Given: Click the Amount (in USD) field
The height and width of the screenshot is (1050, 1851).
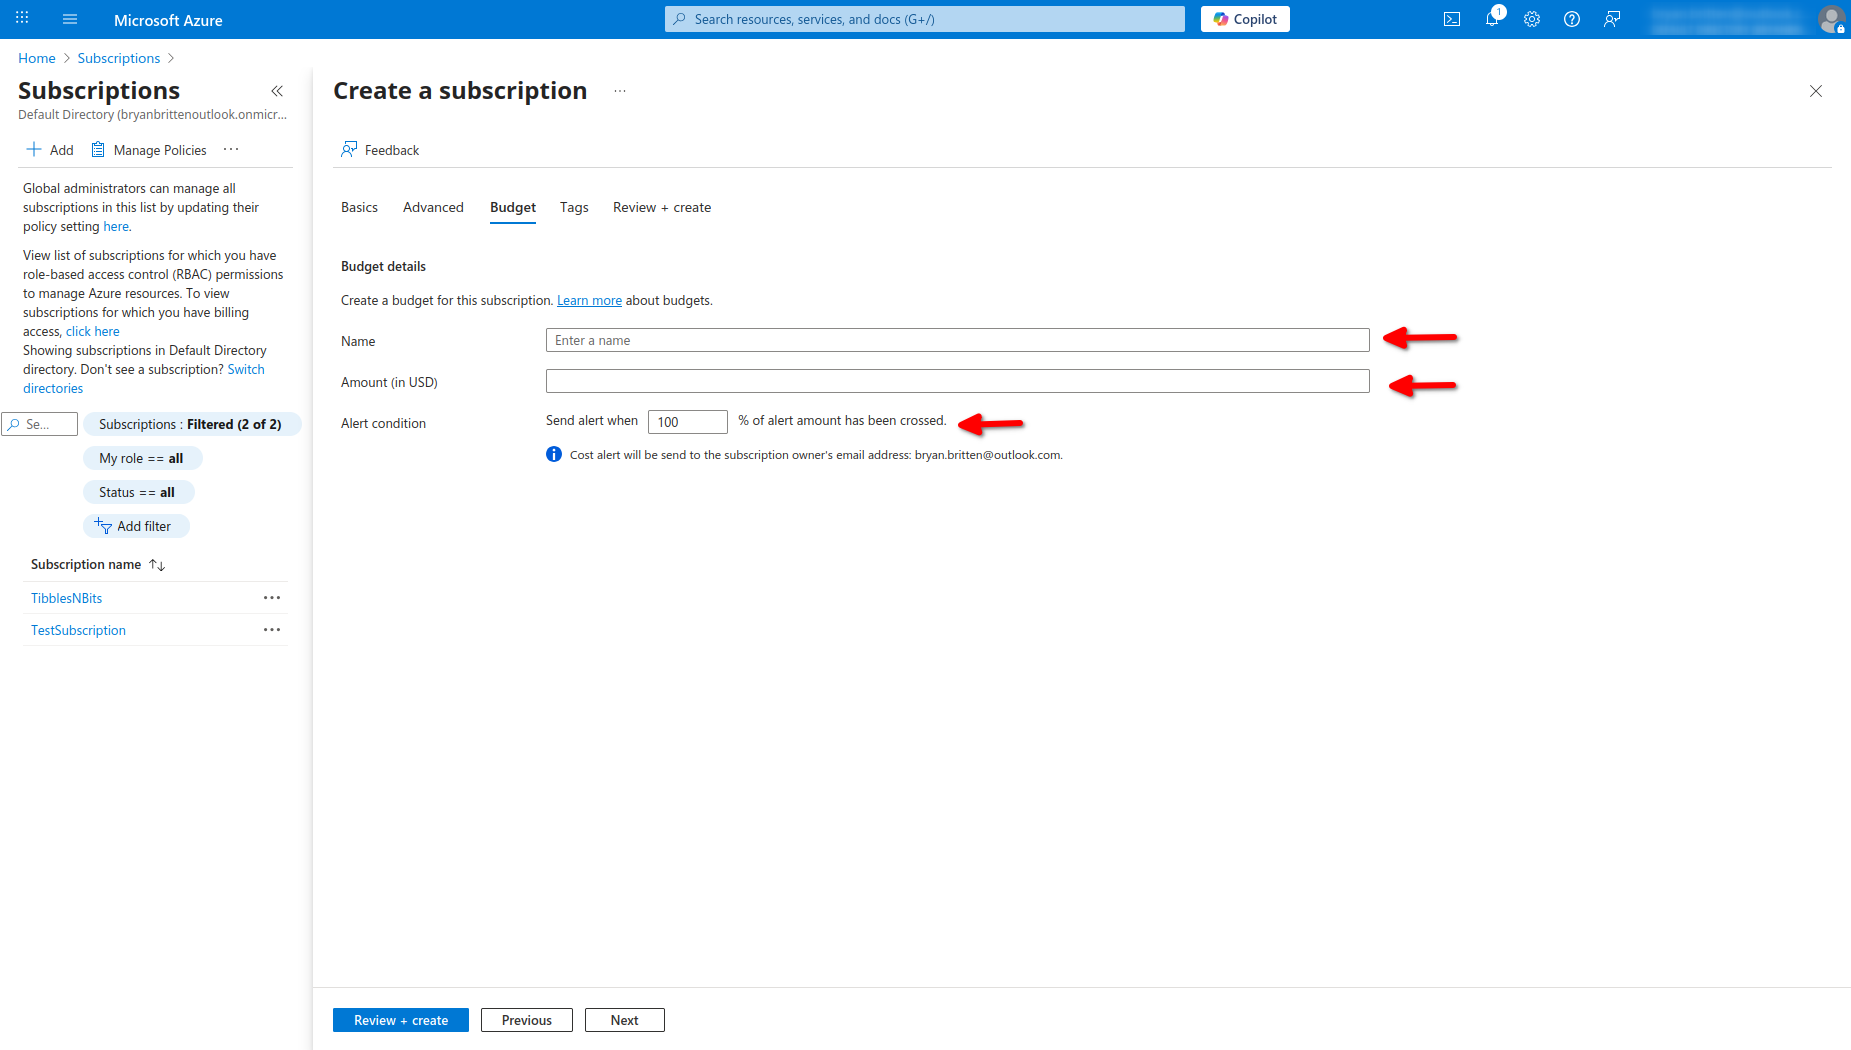Looking at the screenshot, I should [957, 381].
